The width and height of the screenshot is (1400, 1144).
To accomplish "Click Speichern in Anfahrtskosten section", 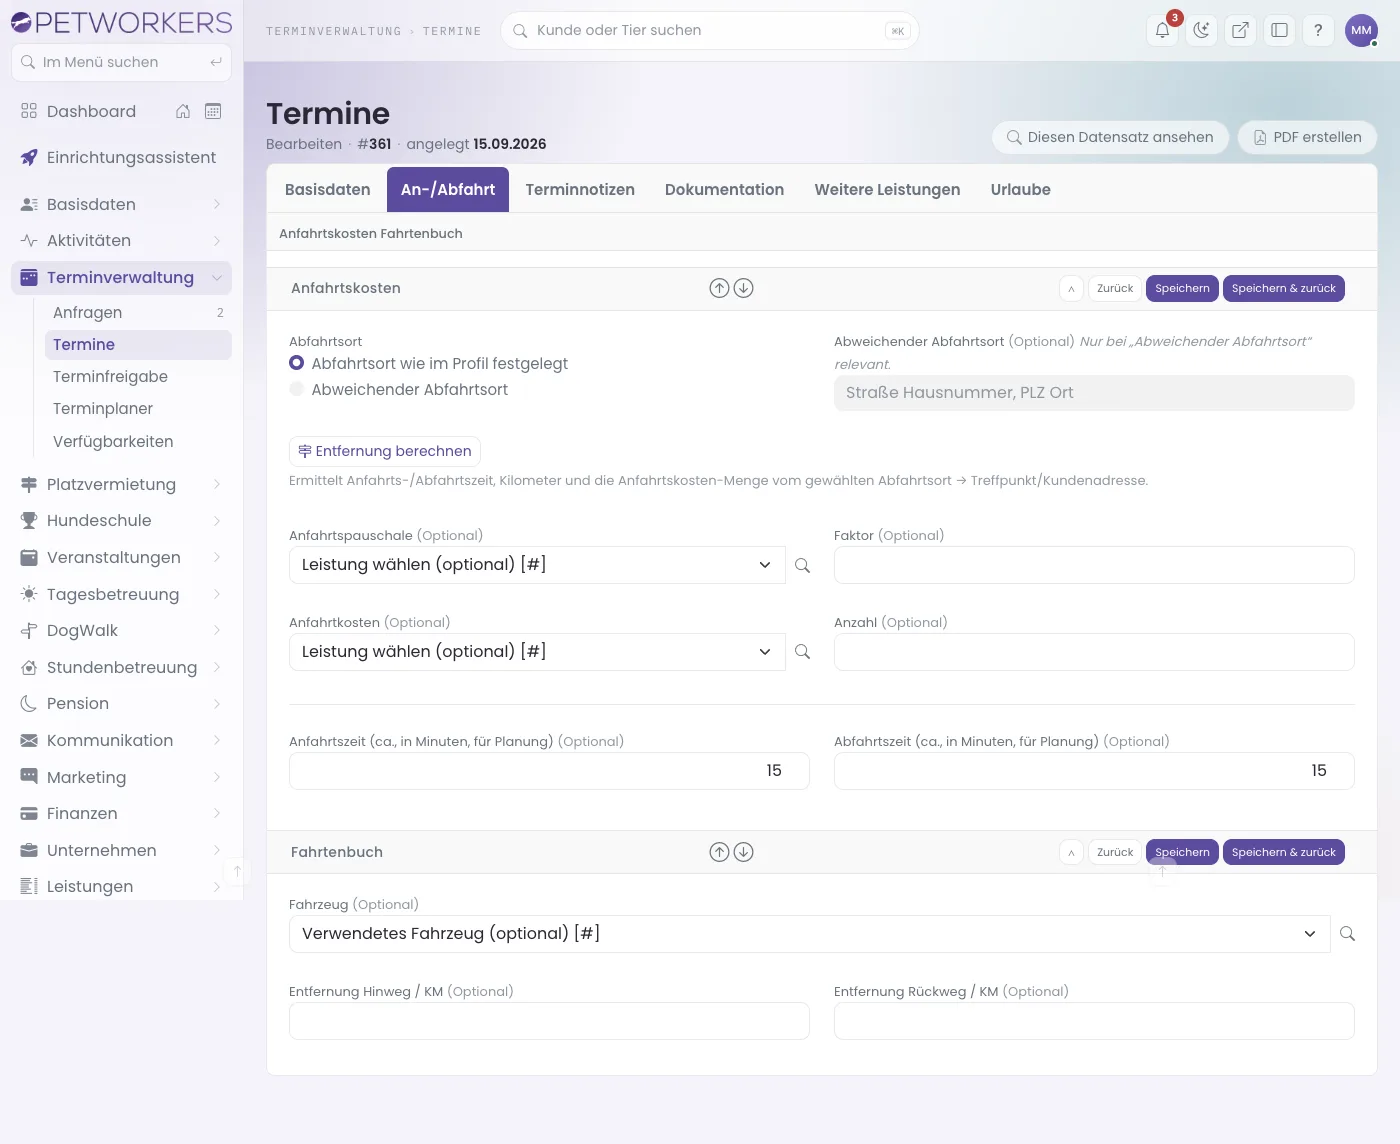I will click(x=1182, y=288).
